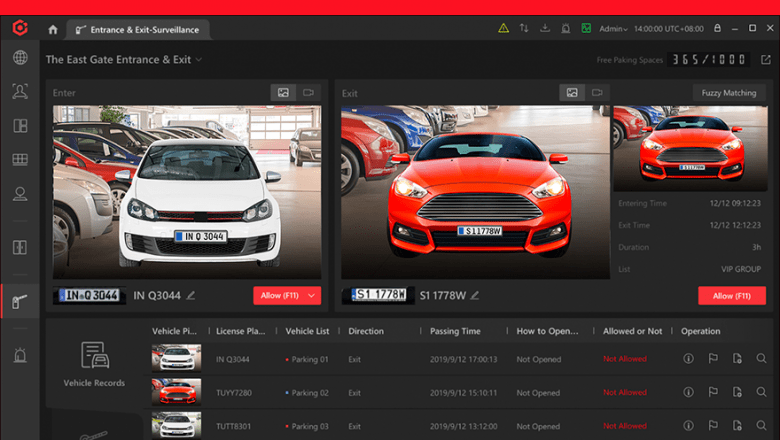The height and width of the screenshot is (440, 780).
Task: Switch Enter panel to video camera mode
Action: point(309,93)
